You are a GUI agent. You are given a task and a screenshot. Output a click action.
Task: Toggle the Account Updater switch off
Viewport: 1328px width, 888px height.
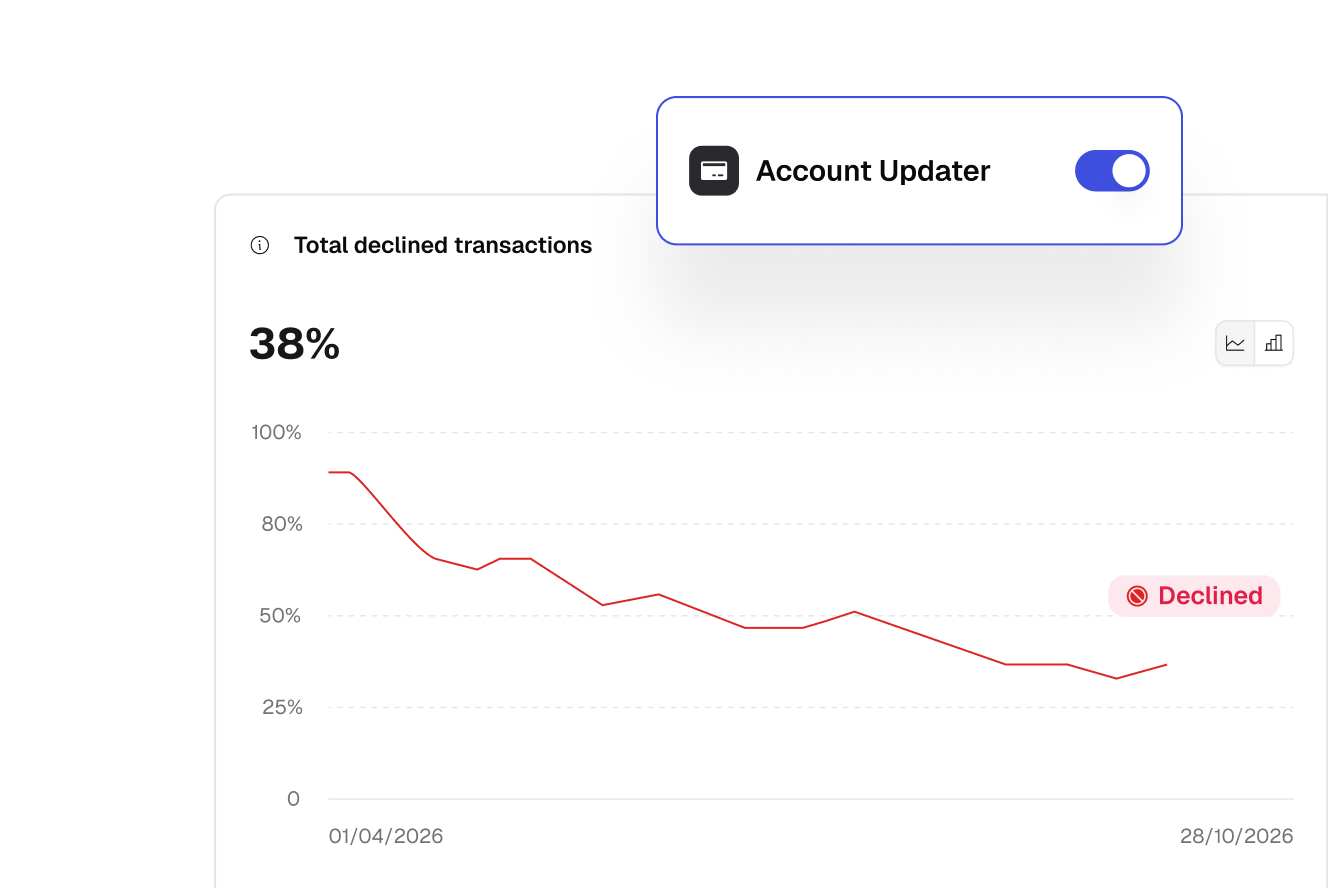[x=1112, y=171]
